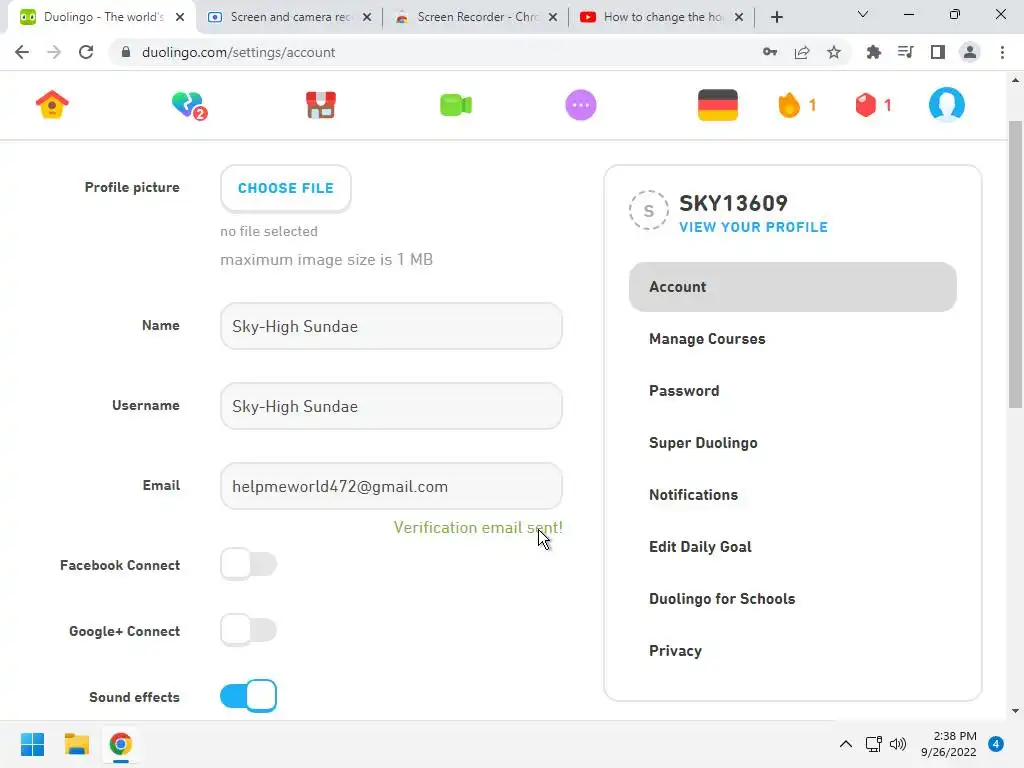Select Account in the settings menu
The height and width of the screenshot is (768, 1024).
[x=793, y=287]
